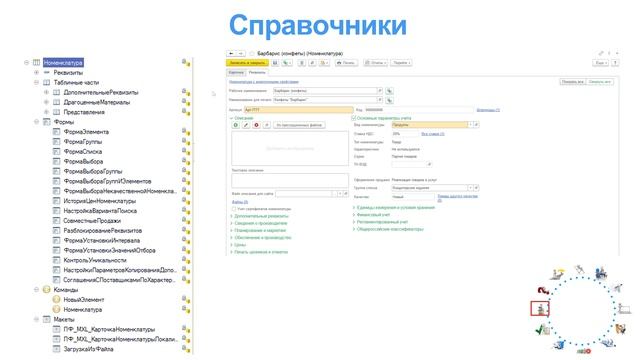
Task: Open the Файлы link
Action: 240,202
